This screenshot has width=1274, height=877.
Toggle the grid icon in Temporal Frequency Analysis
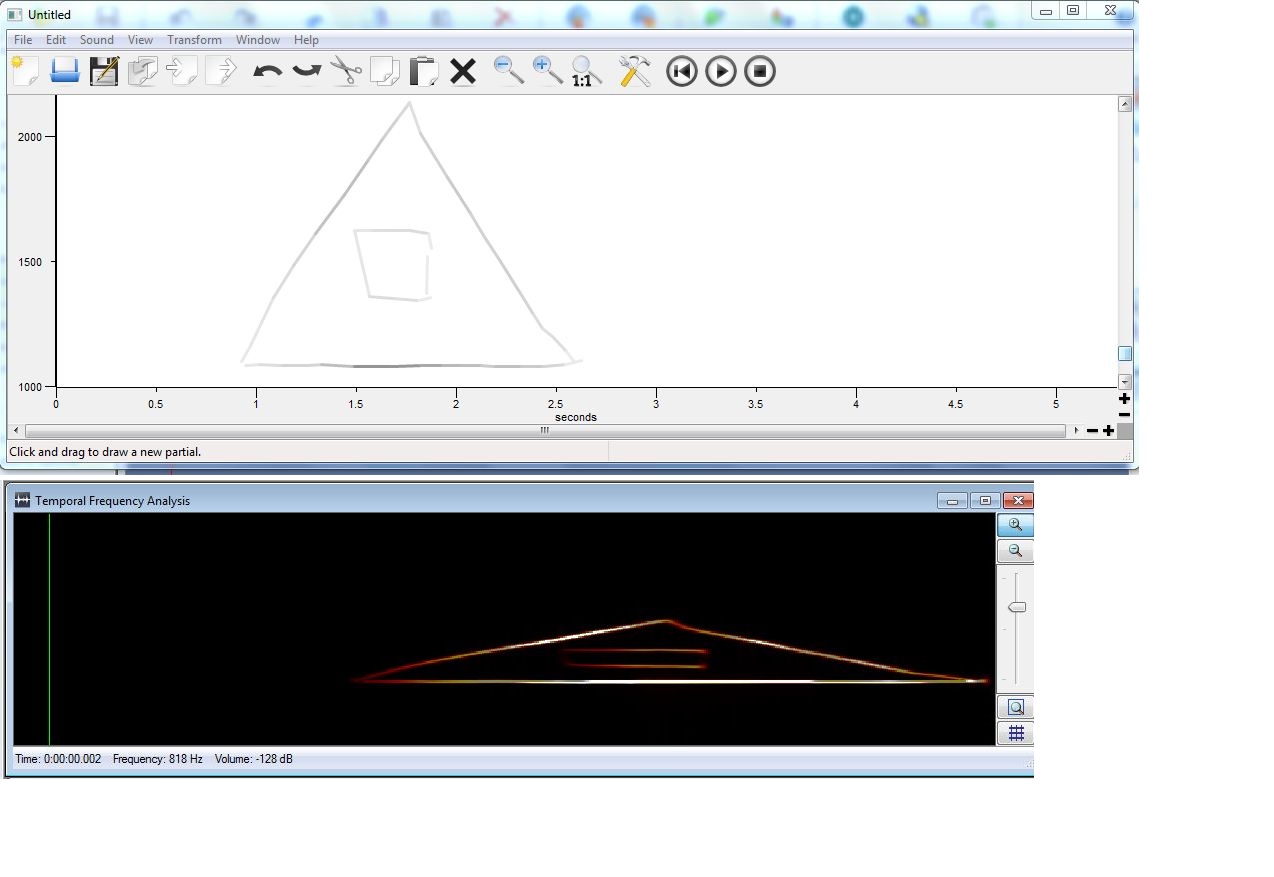pyautogui.click(x=1016, y=734)
